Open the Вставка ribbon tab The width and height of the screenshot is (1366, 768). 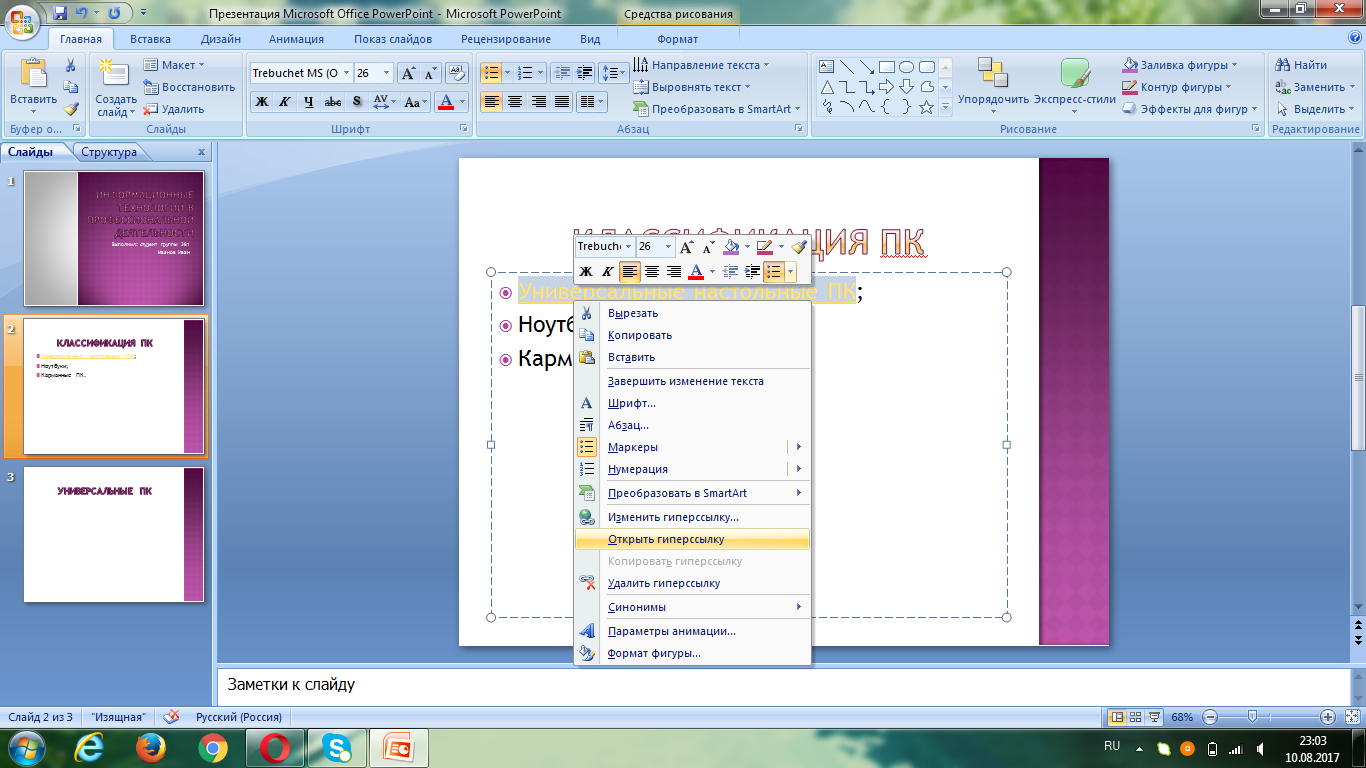coord(150,39)
